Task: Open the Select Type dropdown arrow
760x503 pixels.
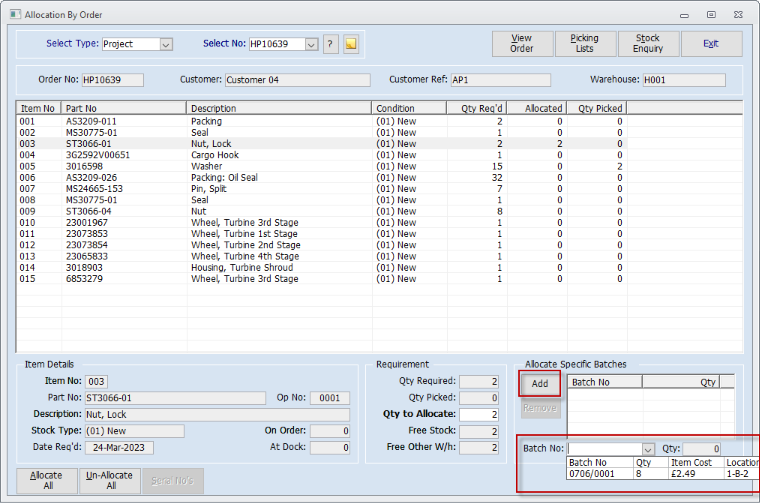Action: point(166,44)
